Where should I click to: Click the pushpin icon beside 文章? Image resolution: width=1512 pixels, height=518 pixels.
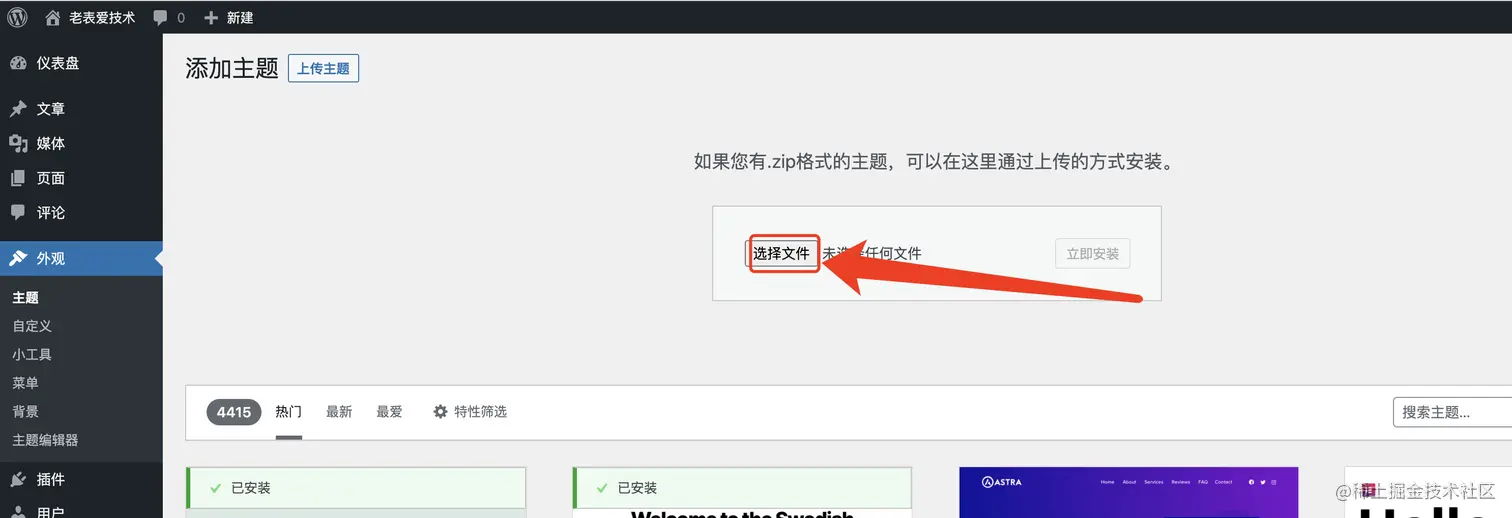pyautogui.click(x=18, y=109)
